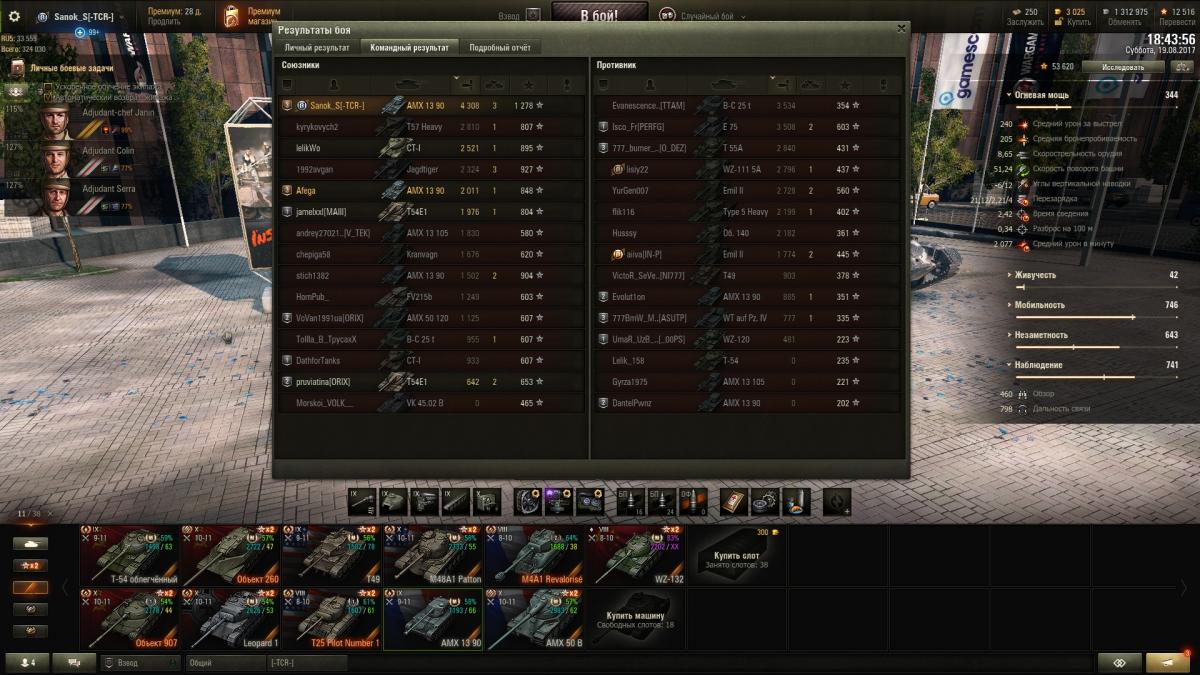The width and height of the screenshot is (1200, 675).
Task: Open the chat channels icon
Action: point(74,662)
